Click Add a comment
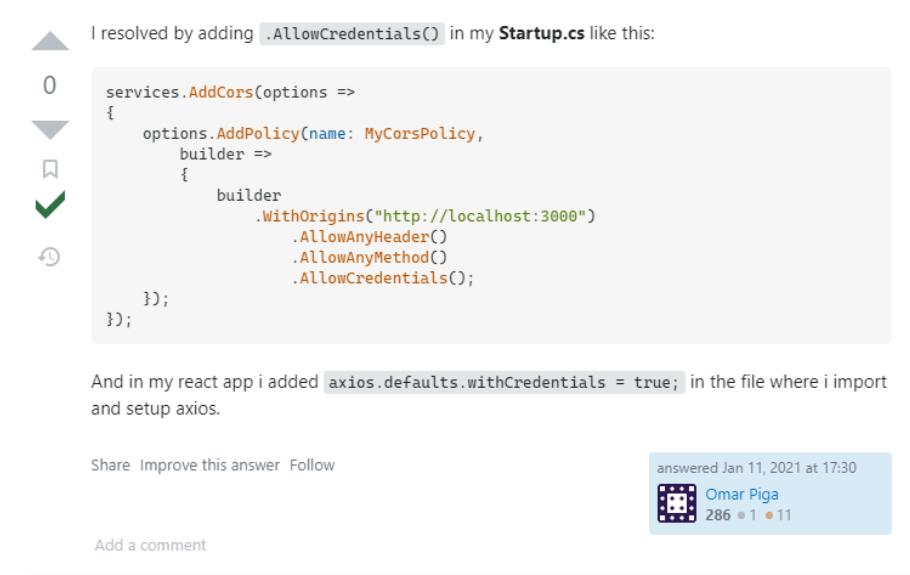The width and height of the screenshot is (910, 575). [150, 545]
